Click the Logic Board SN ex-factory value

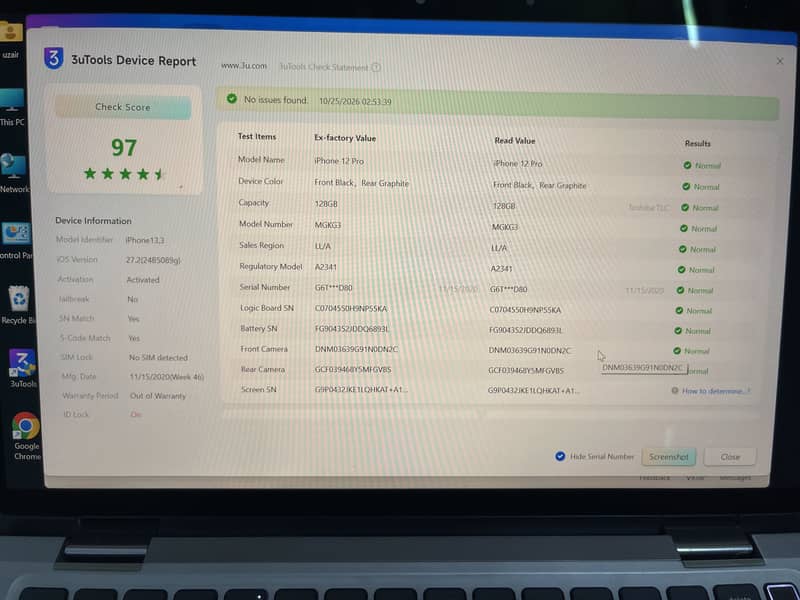pyautogui.click(x=351, y=309)
